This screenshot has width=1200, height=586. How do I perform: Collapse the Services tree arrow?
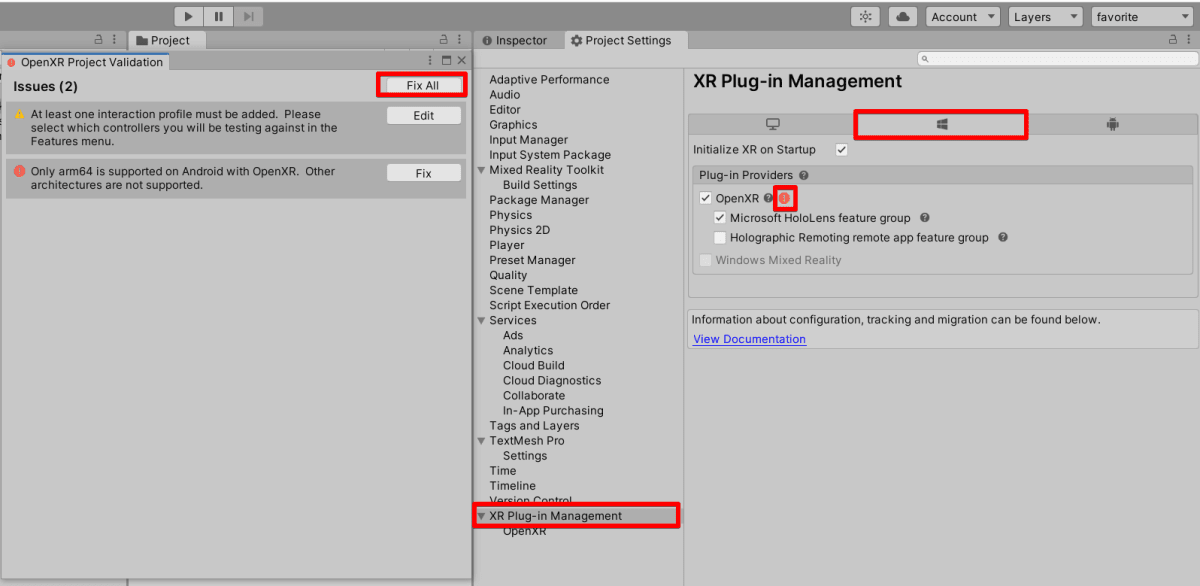point(482,320)
